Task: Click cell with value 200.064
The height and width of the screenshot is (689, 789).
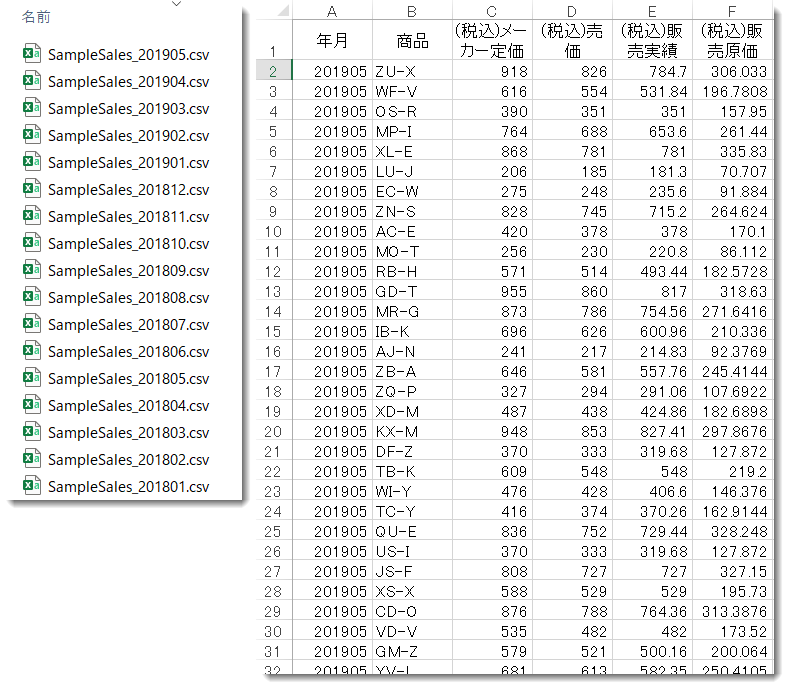Action: click(x=732, y=651)
